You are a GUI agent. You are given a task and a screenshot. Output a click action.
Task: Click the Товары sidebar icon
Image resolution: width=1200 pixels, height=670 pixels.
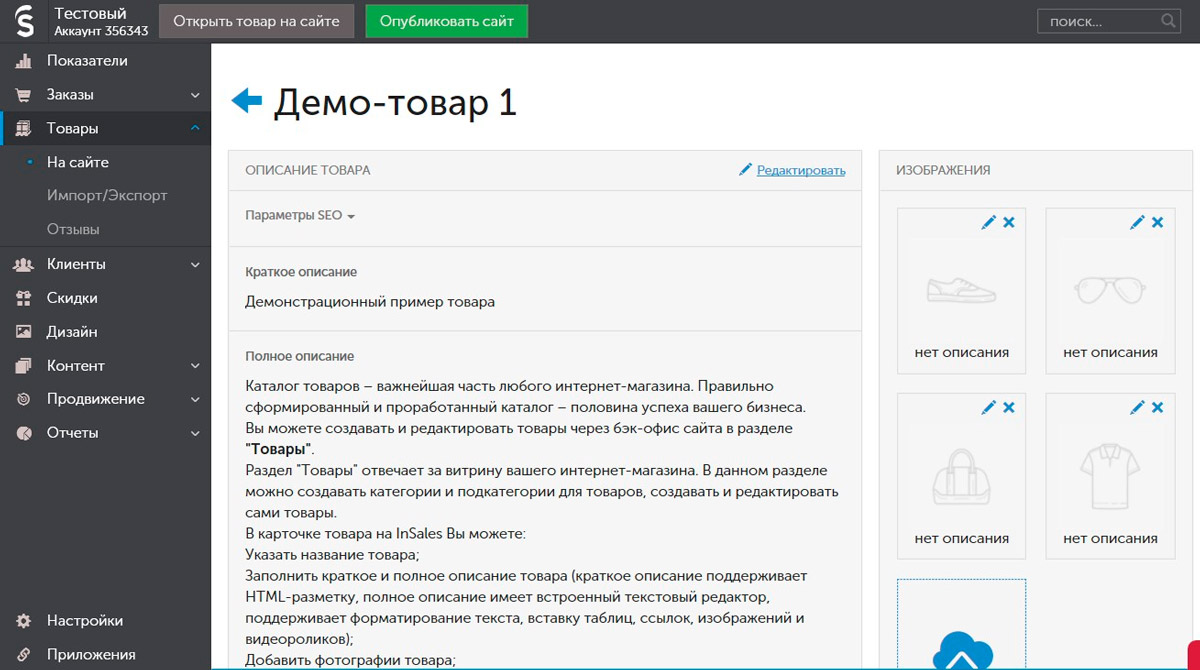click(x=24, y=128)
